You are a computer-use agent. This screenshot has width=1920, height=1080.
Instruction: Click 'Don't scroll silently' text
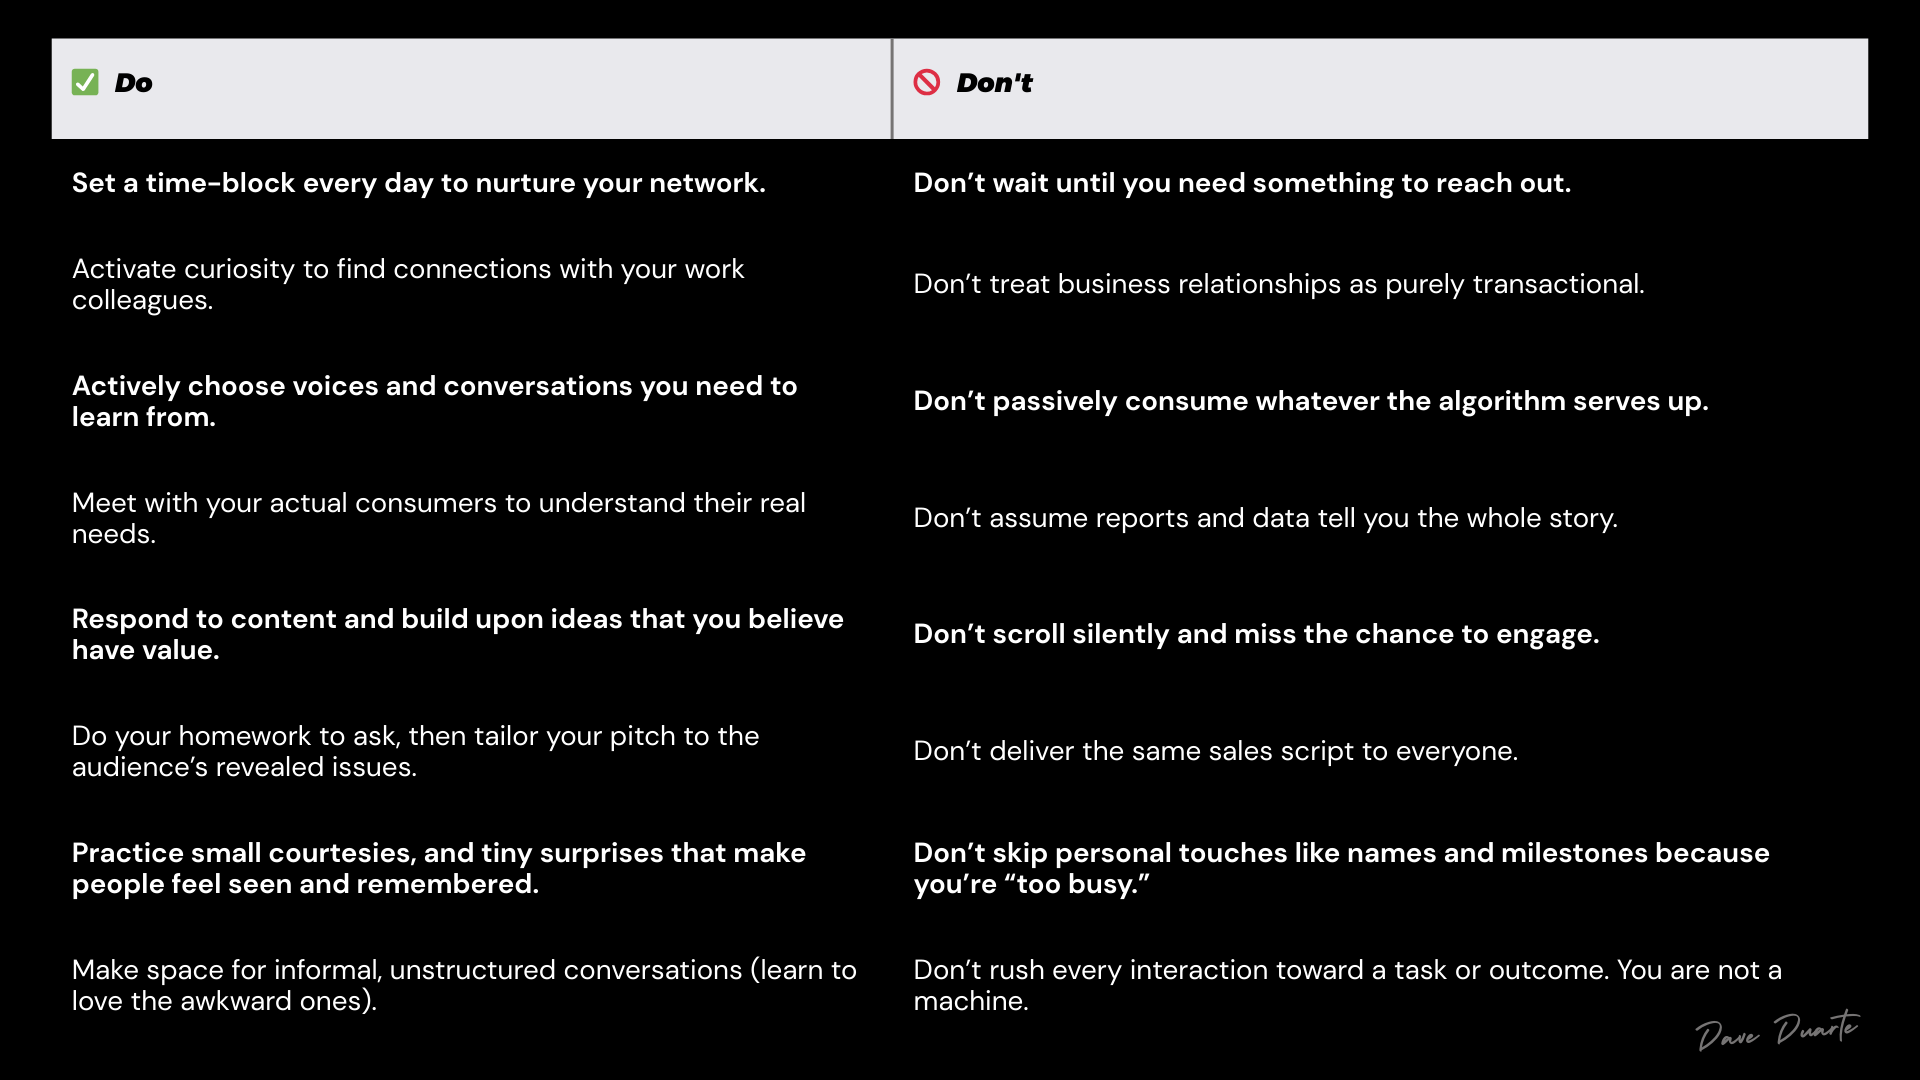click(x=1256, y=634)
